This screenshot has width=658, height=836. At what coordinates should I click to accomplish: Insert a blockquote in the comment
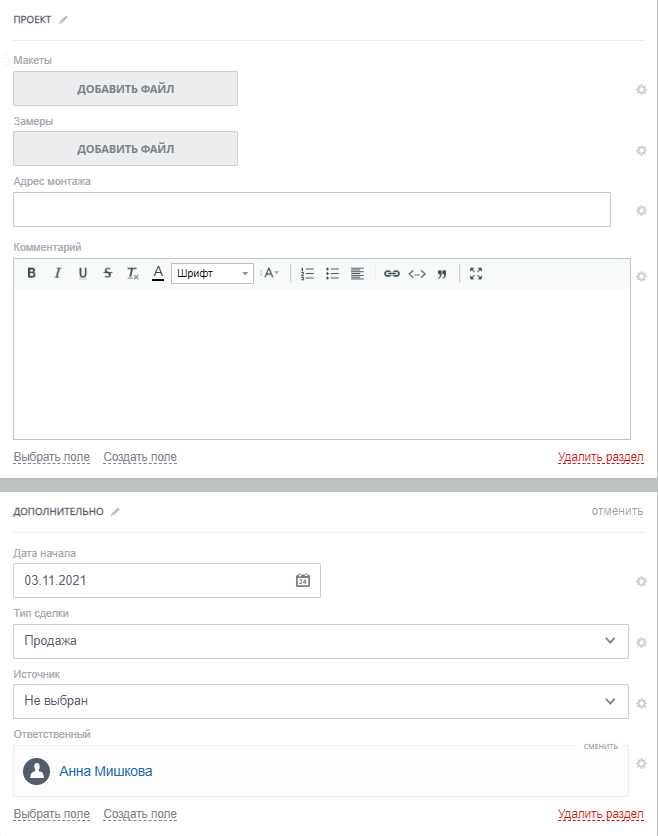(441, 274)
